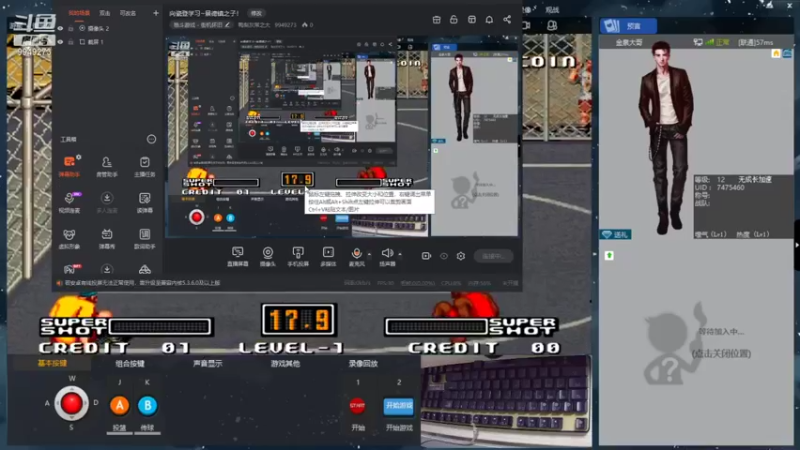
Task: Click the gift box icon in the top bar
Action: tap(436, 19)
